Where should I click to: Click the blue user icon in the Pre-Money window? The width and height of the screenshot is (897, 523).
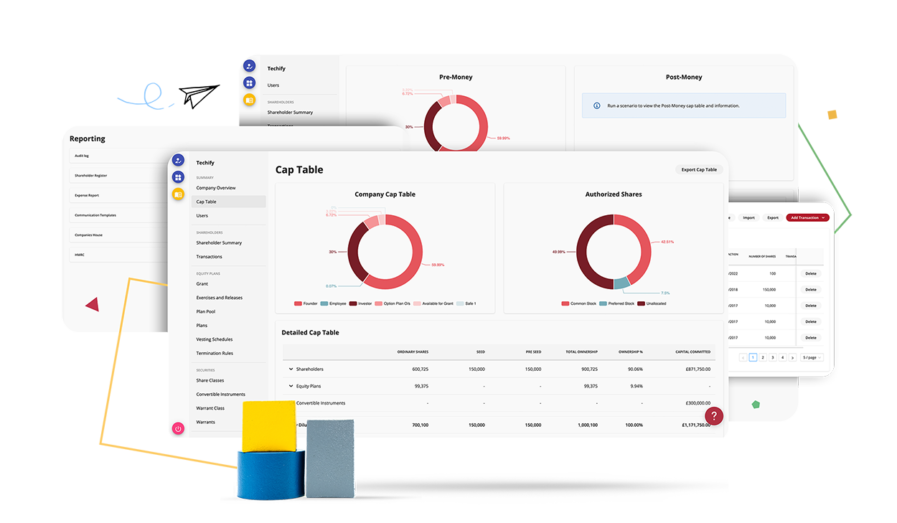tap(249, 66)
